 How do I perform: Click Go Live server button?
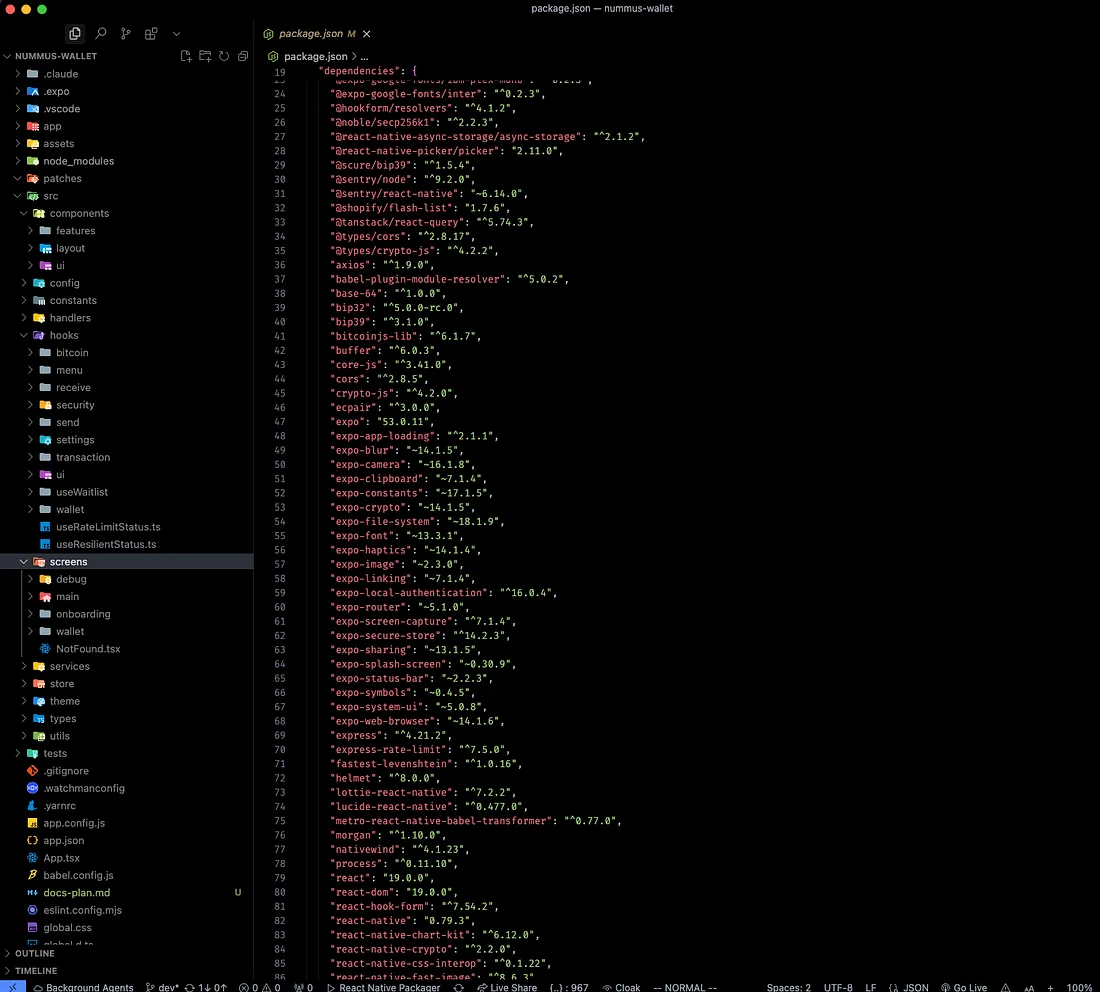click(x=964, y=987)
